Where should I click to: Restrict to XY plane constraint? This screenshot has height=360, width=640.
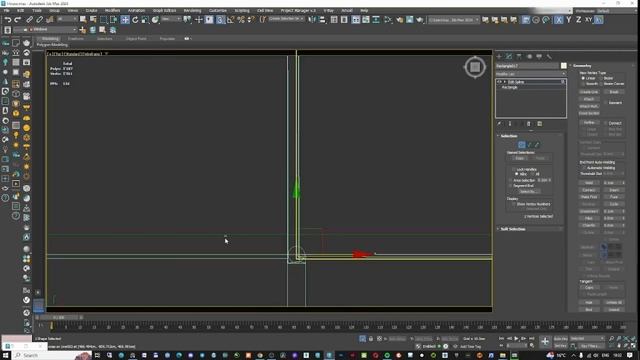[x=589, y=20]
